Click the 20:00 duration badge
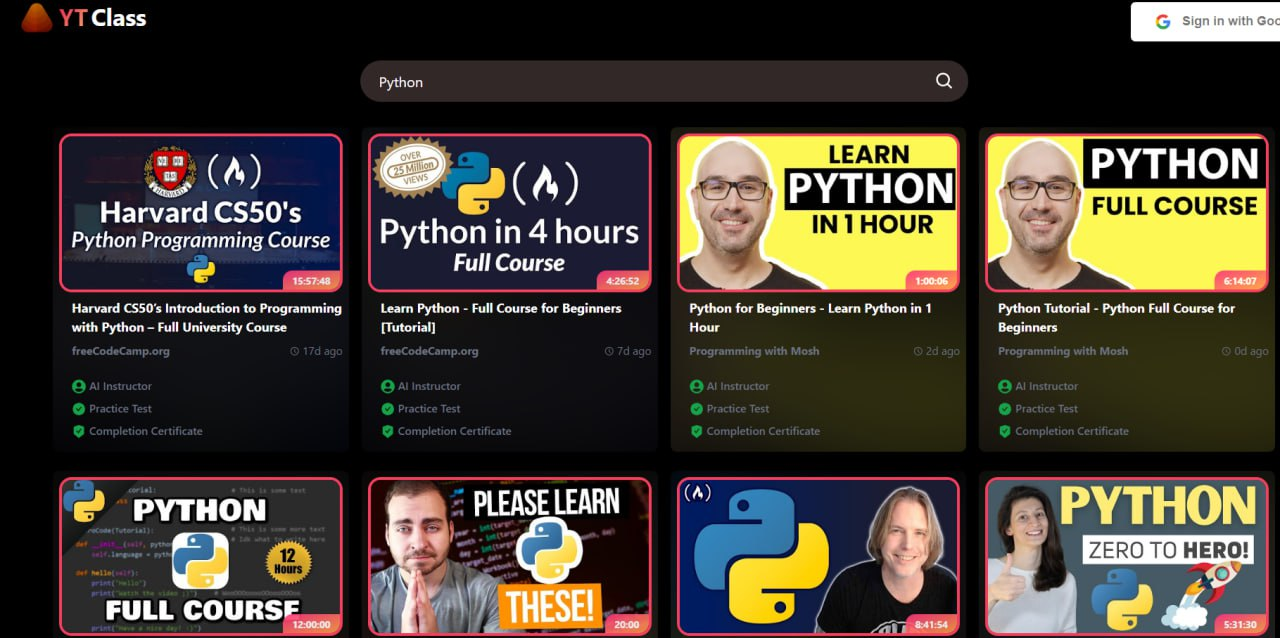 [x=627, y=624]
